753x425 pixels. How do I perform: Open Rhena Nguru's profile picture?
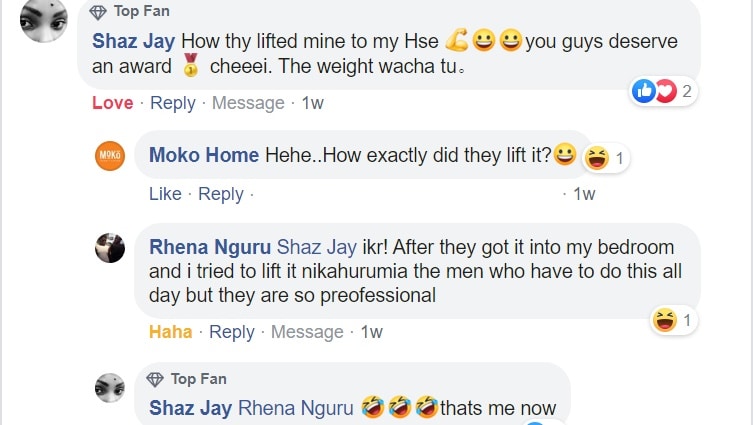point(109,248)
